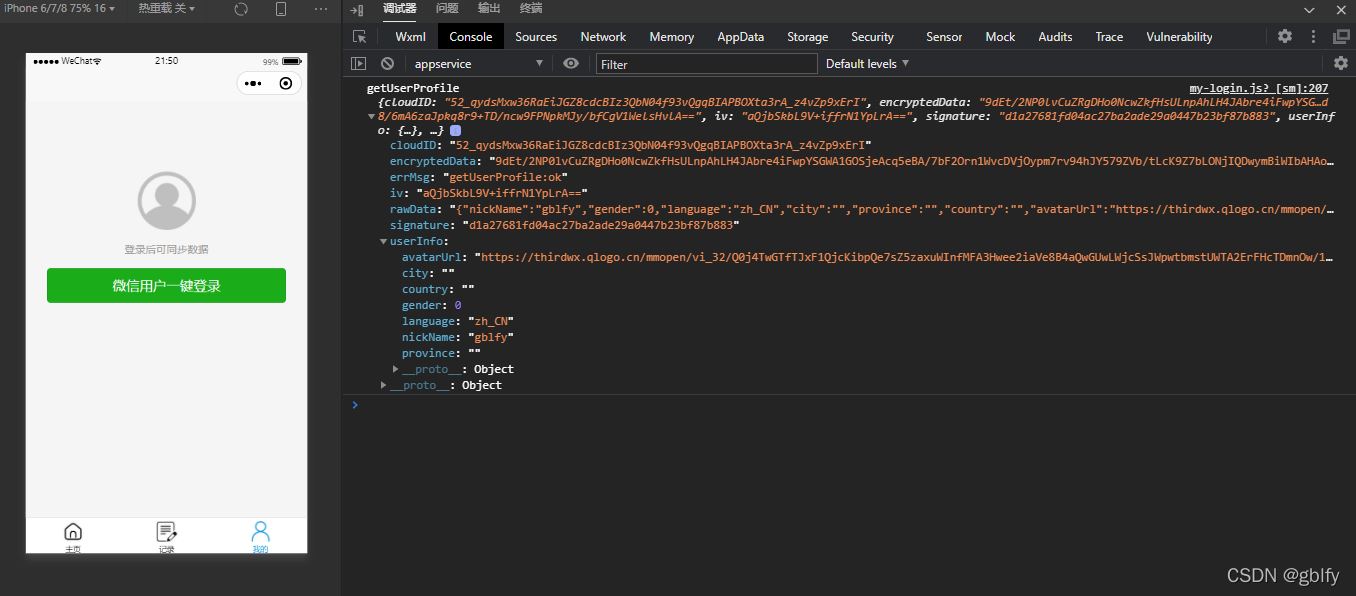Click into the console Filter field
Viewport: 1356px width, 596px height.
[x=706, y=64]
